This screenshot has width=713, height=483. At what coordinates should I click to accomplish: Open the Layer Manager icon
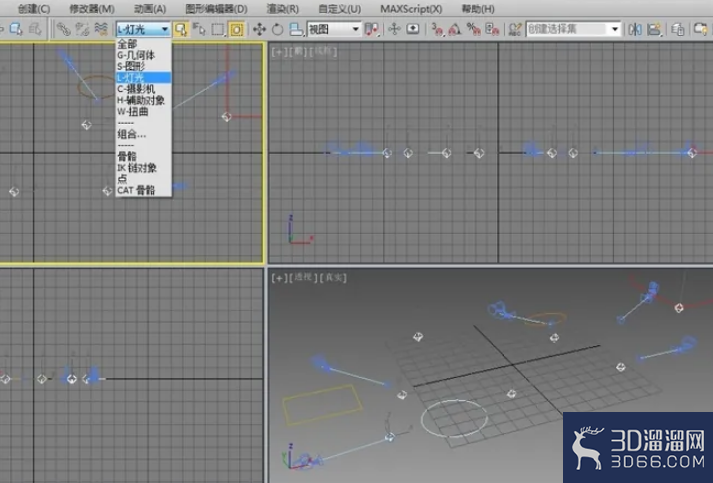coord(678,30)
